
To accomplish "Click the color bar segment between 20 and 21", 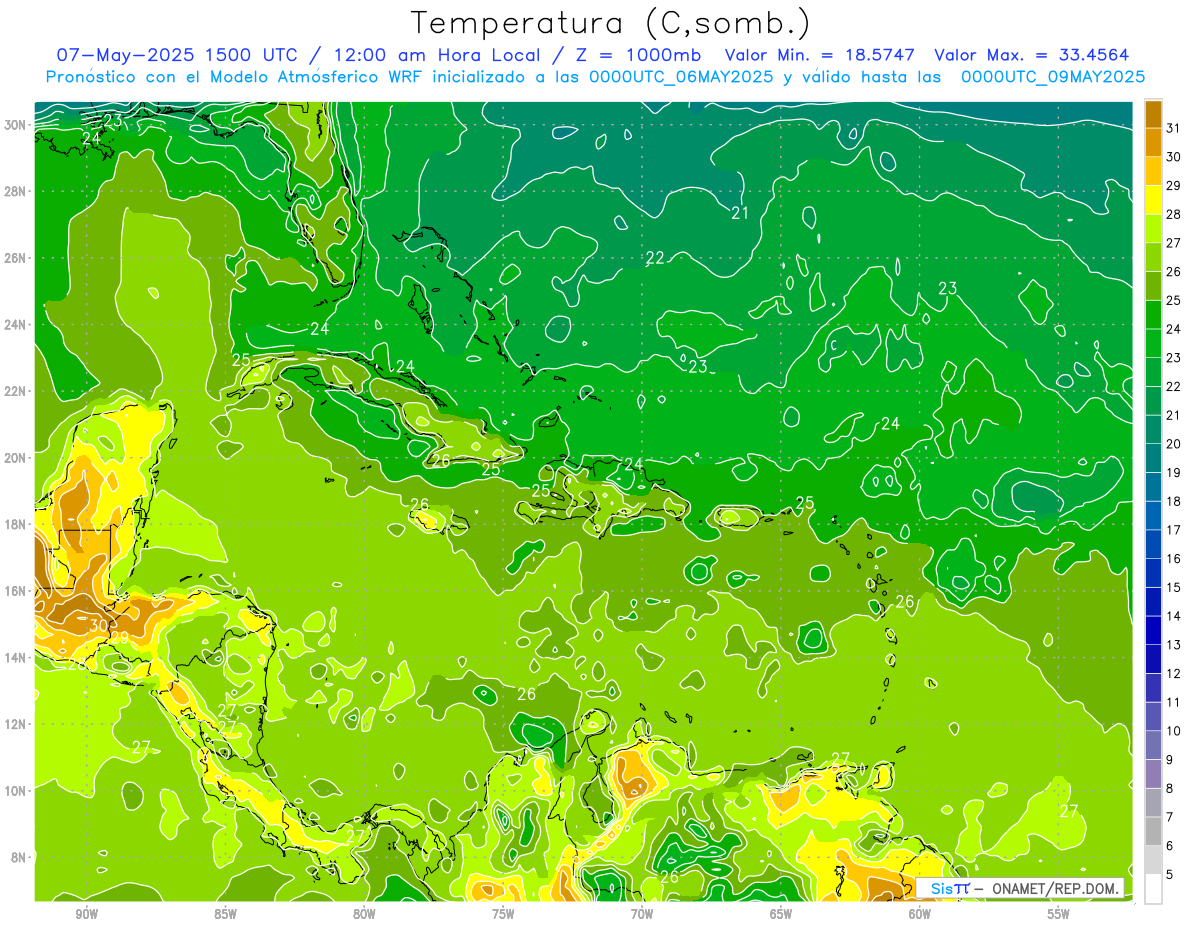I will (1153, 429).
